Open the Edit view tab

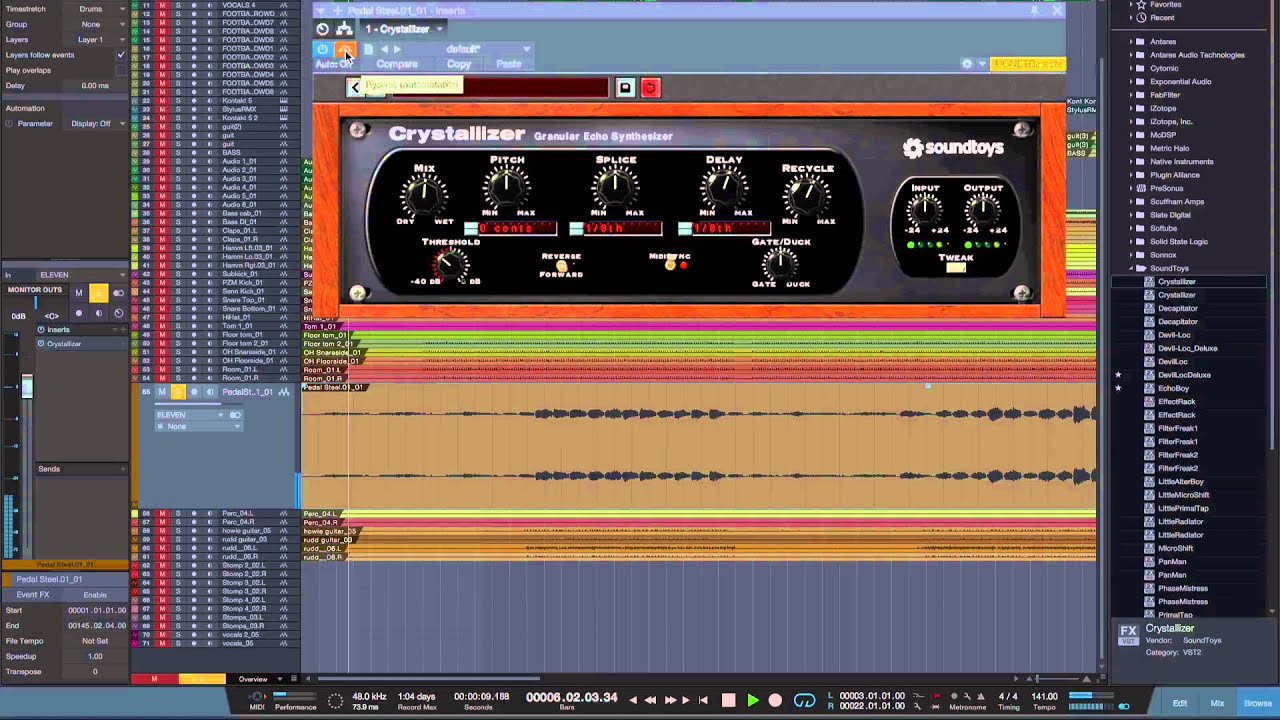[x=1180, y=703]
